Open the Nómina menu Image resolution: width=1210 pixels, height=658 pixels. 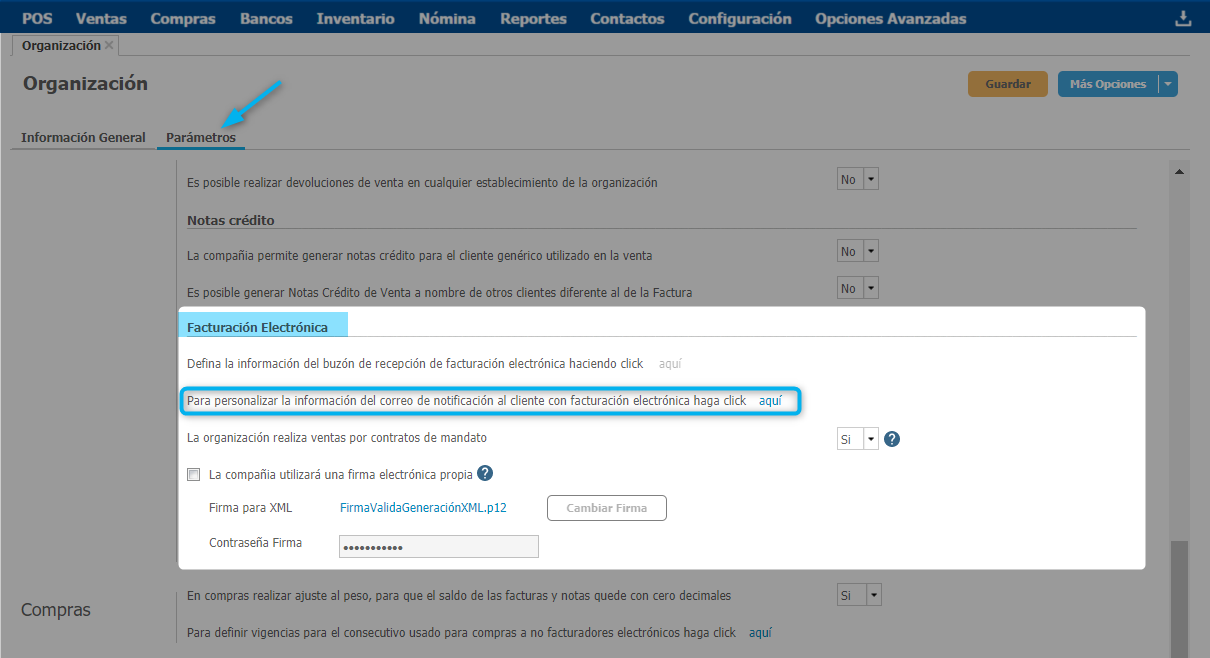coord(447,18)
